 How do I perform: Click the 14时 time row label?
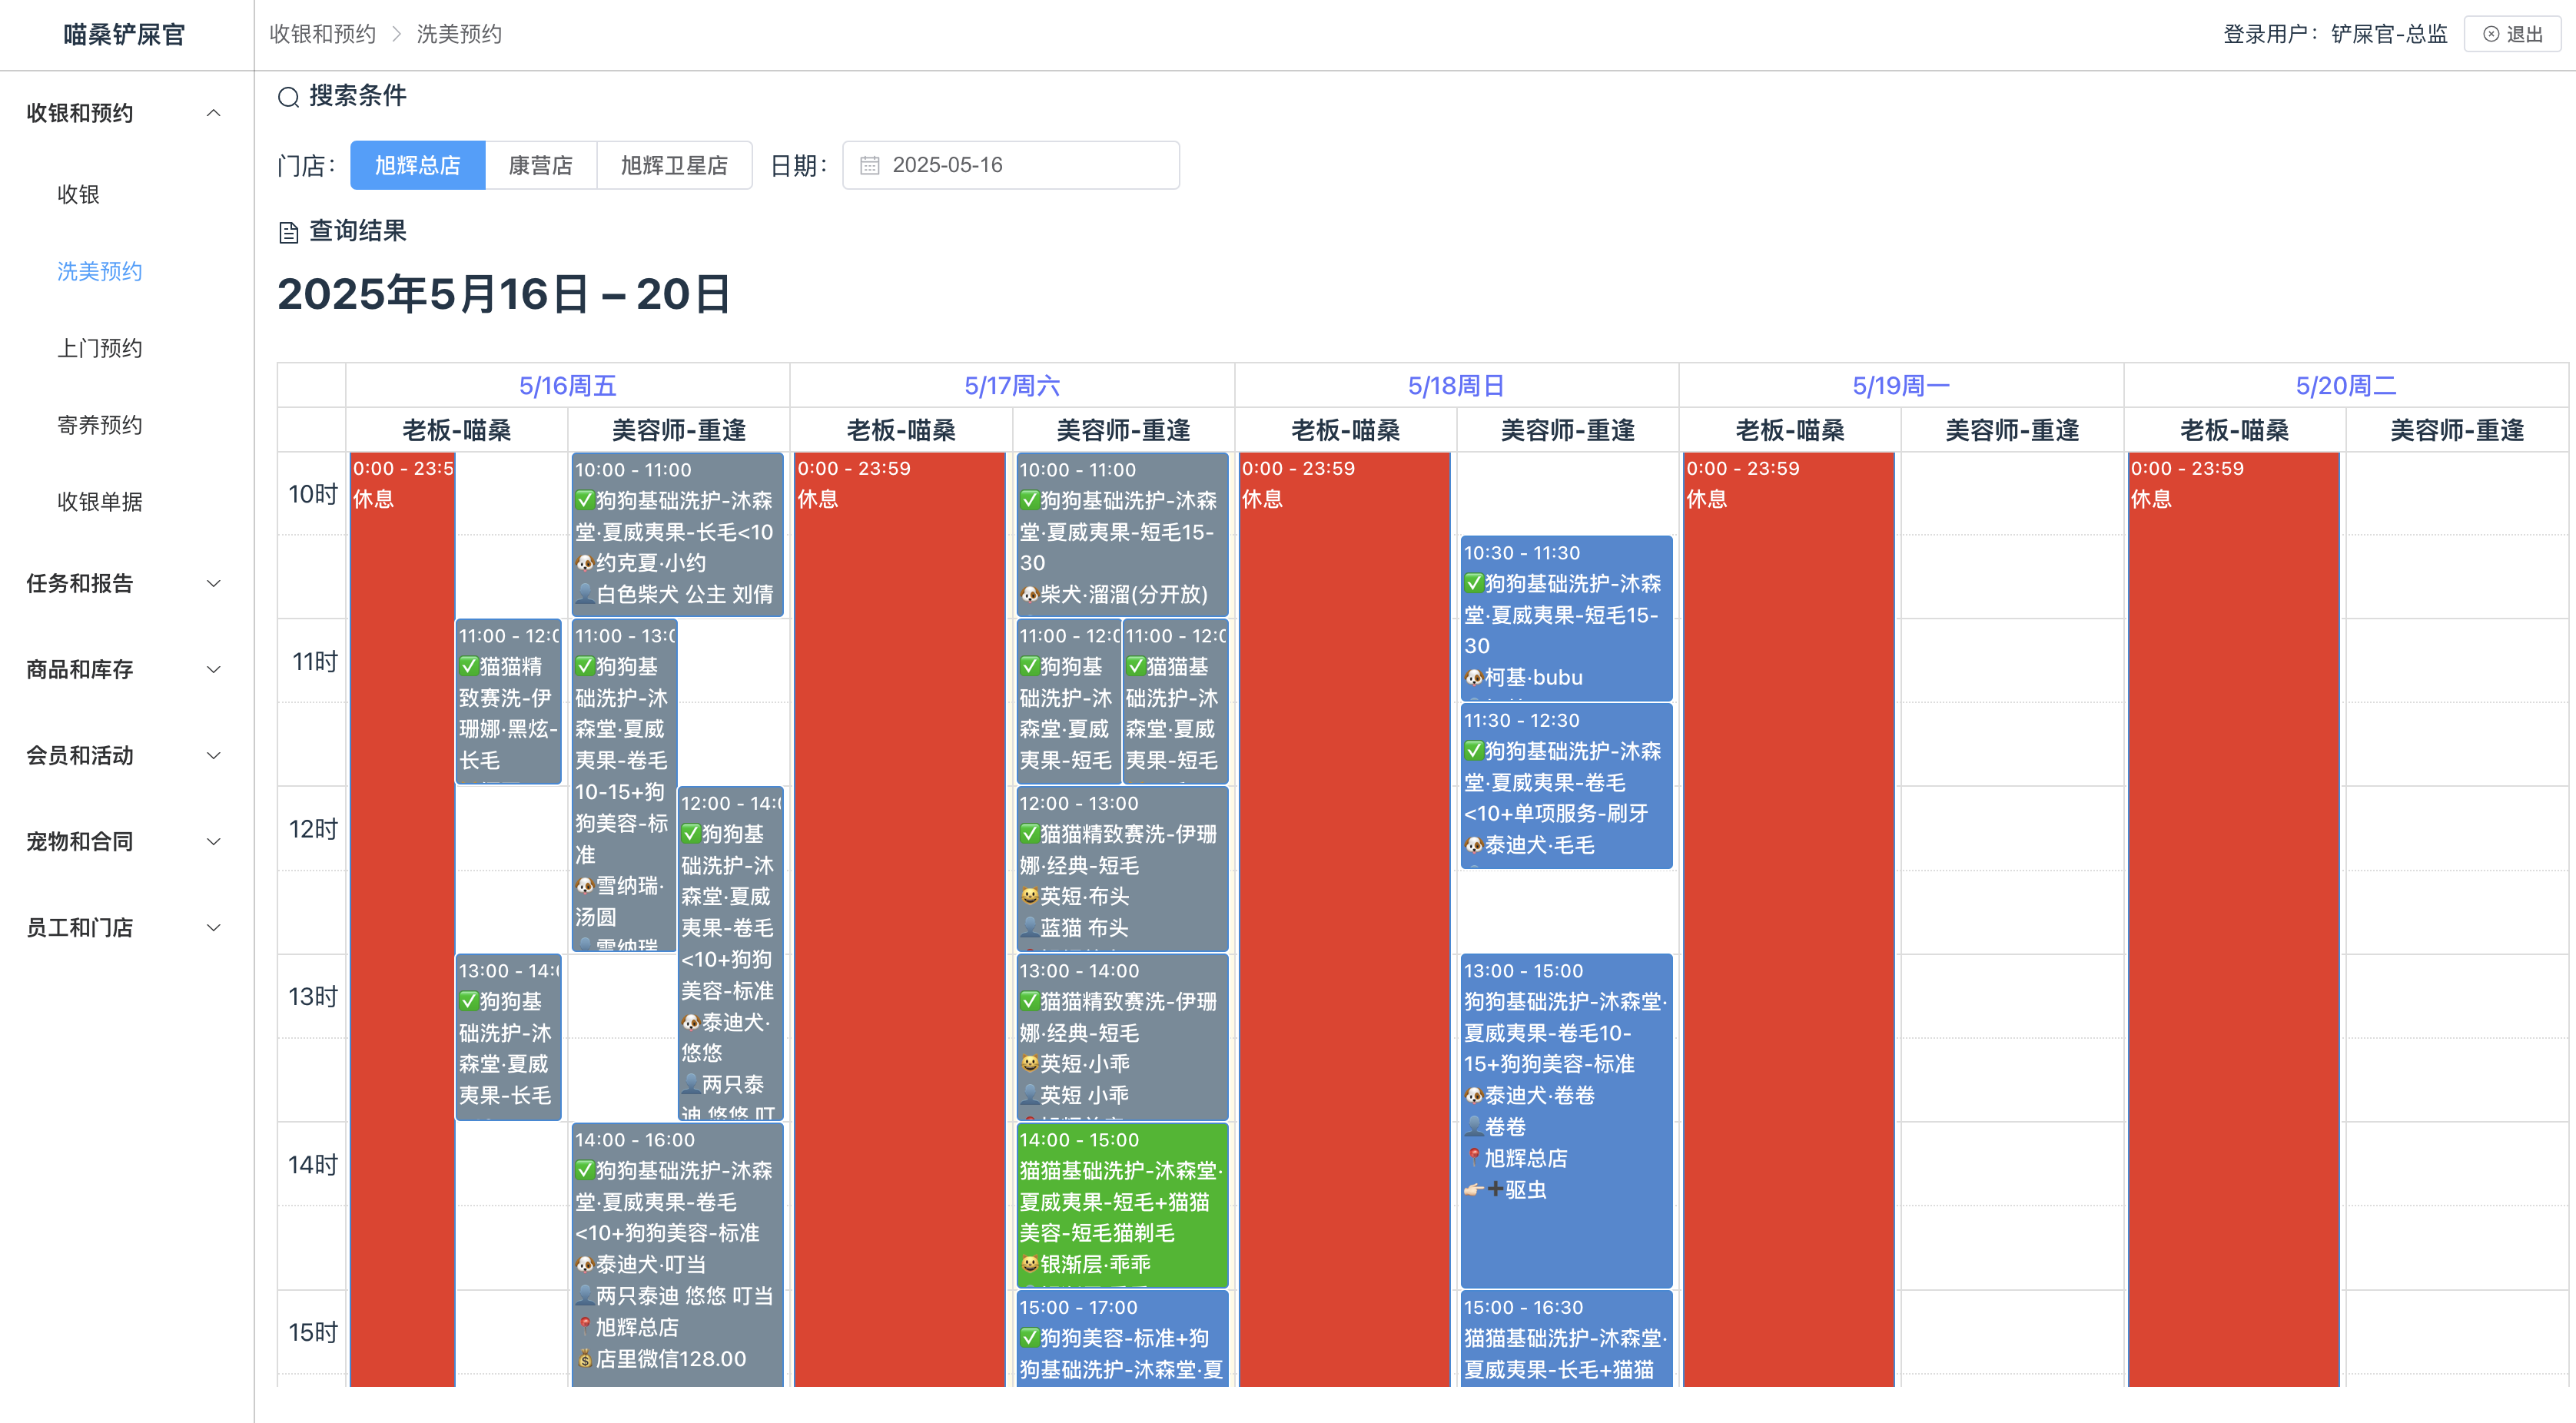point(313,1165)
